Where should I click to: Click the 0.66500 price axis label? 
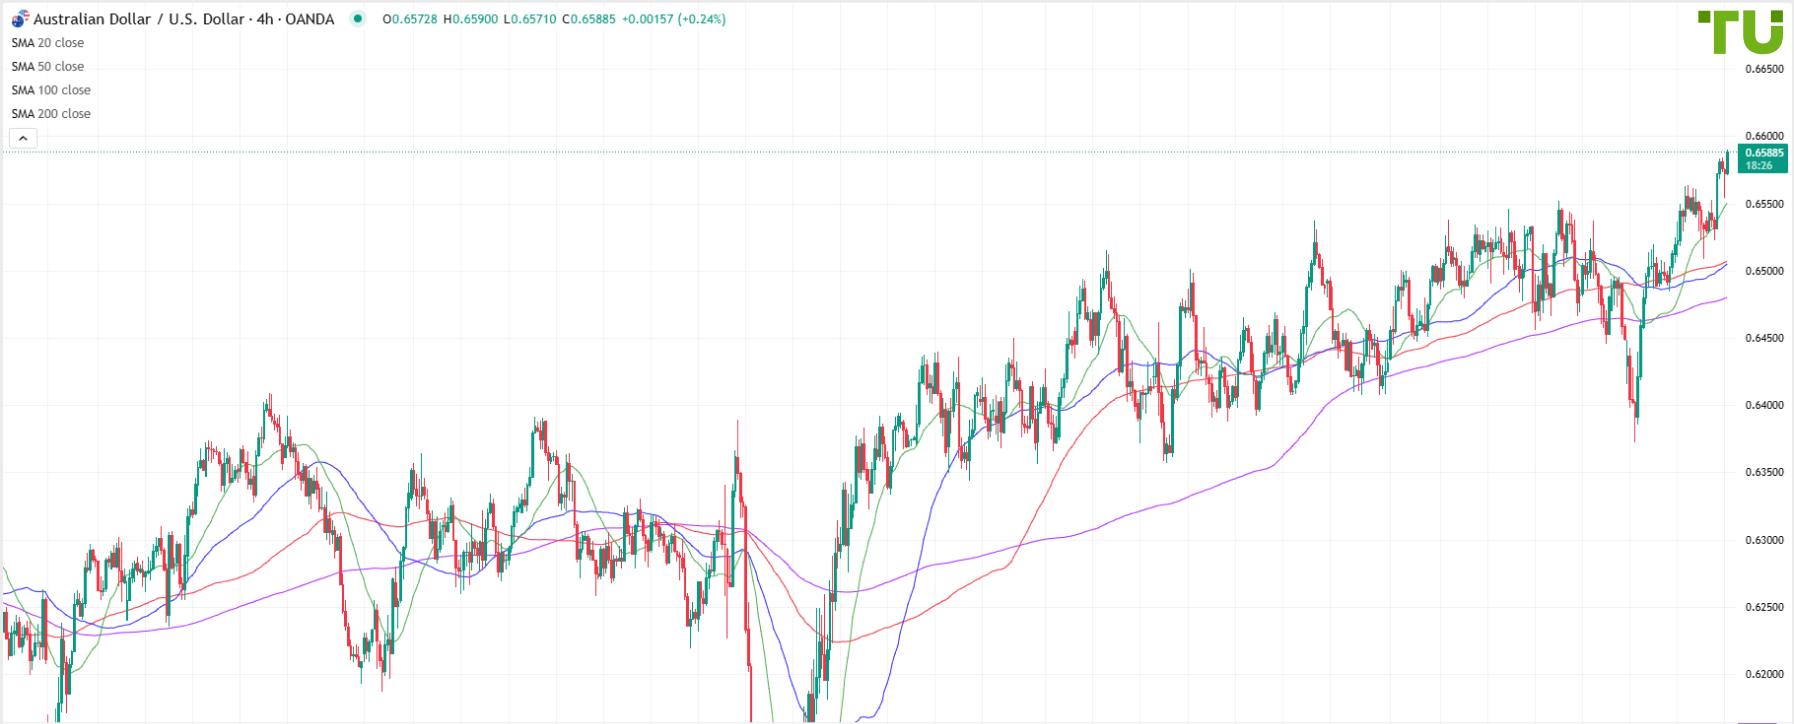pos(1764,69)
